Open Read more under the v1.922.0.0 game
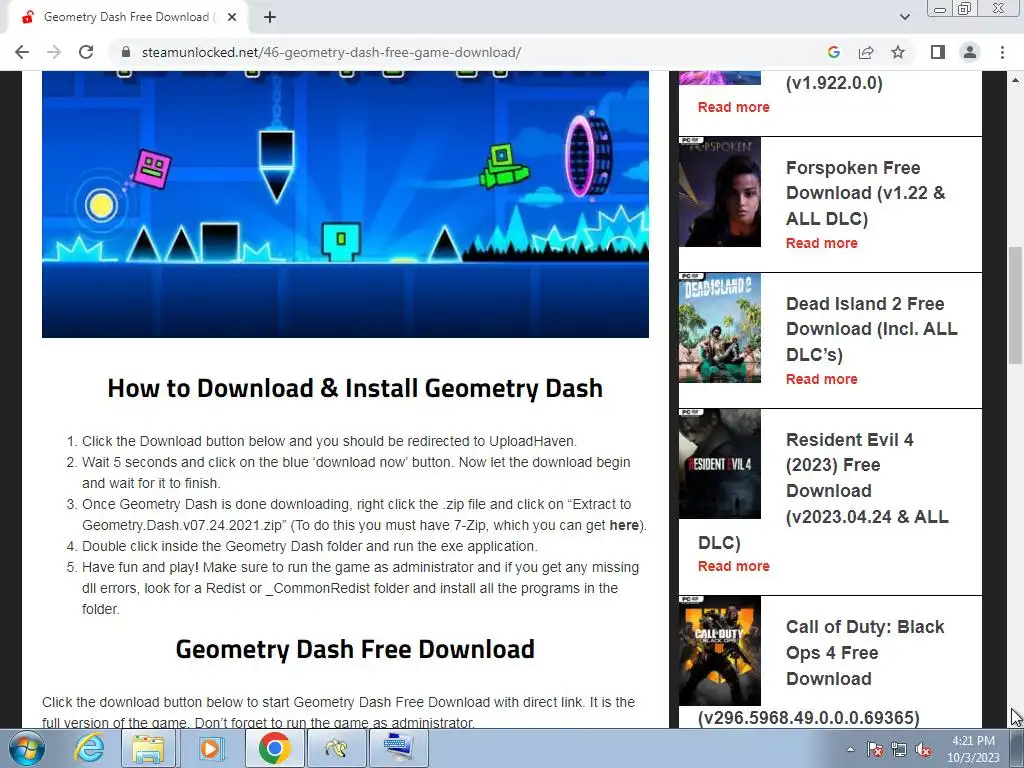This screenshot has width=1024, height=768. (733, 107)
